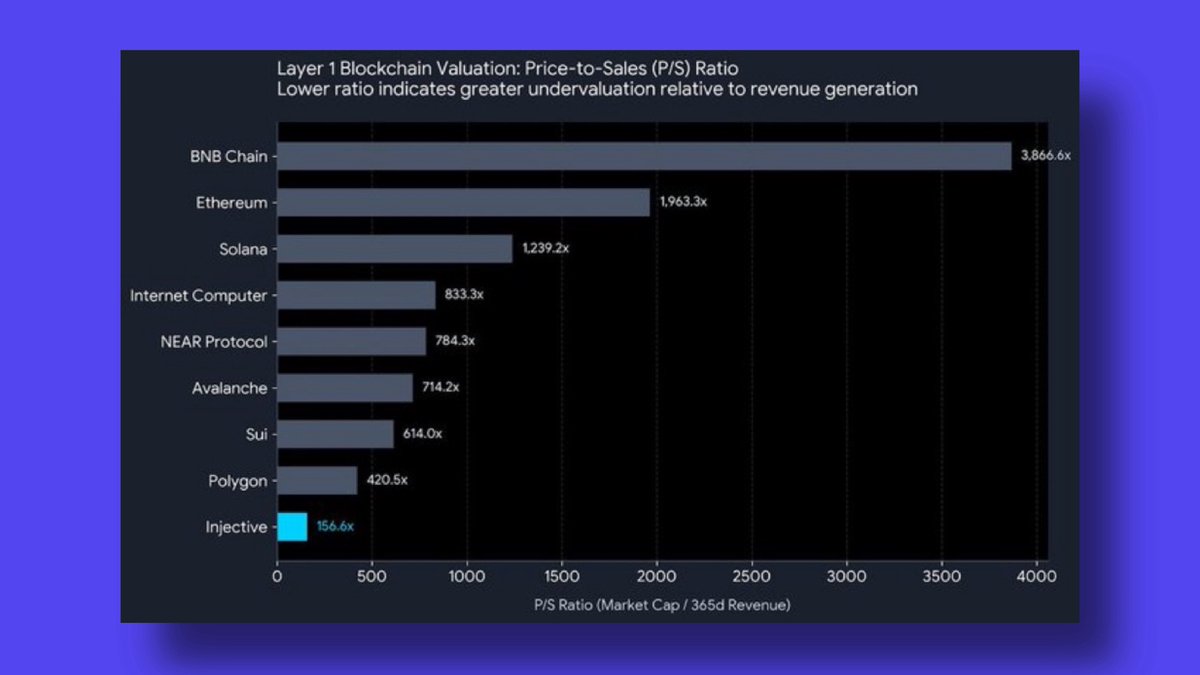The image size is (1200, 675).
Task: Click the 'BNB Chain' axis label
Action: click(x=228, y=157)
